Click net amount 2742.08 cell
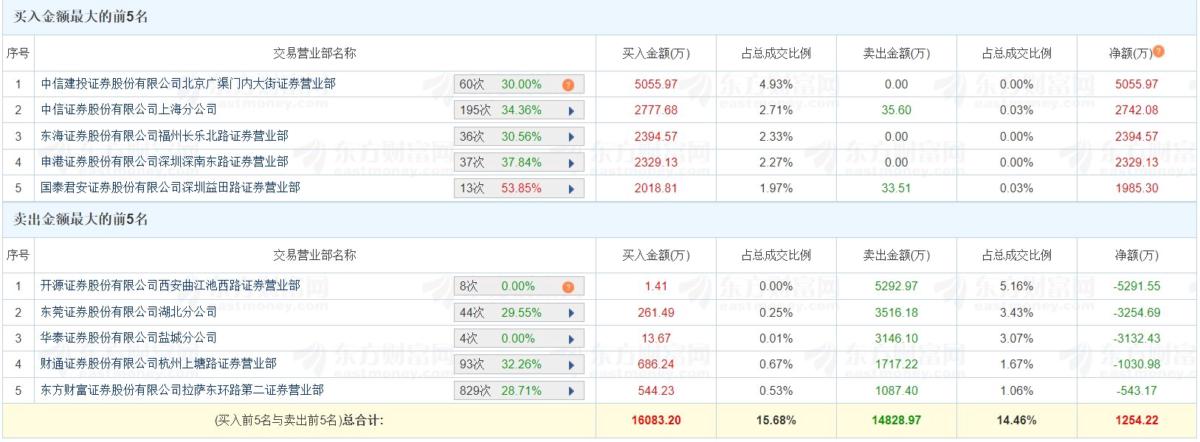This screenshot has height=442, width=1200. pyautogui.click(x=1136, y=110)
